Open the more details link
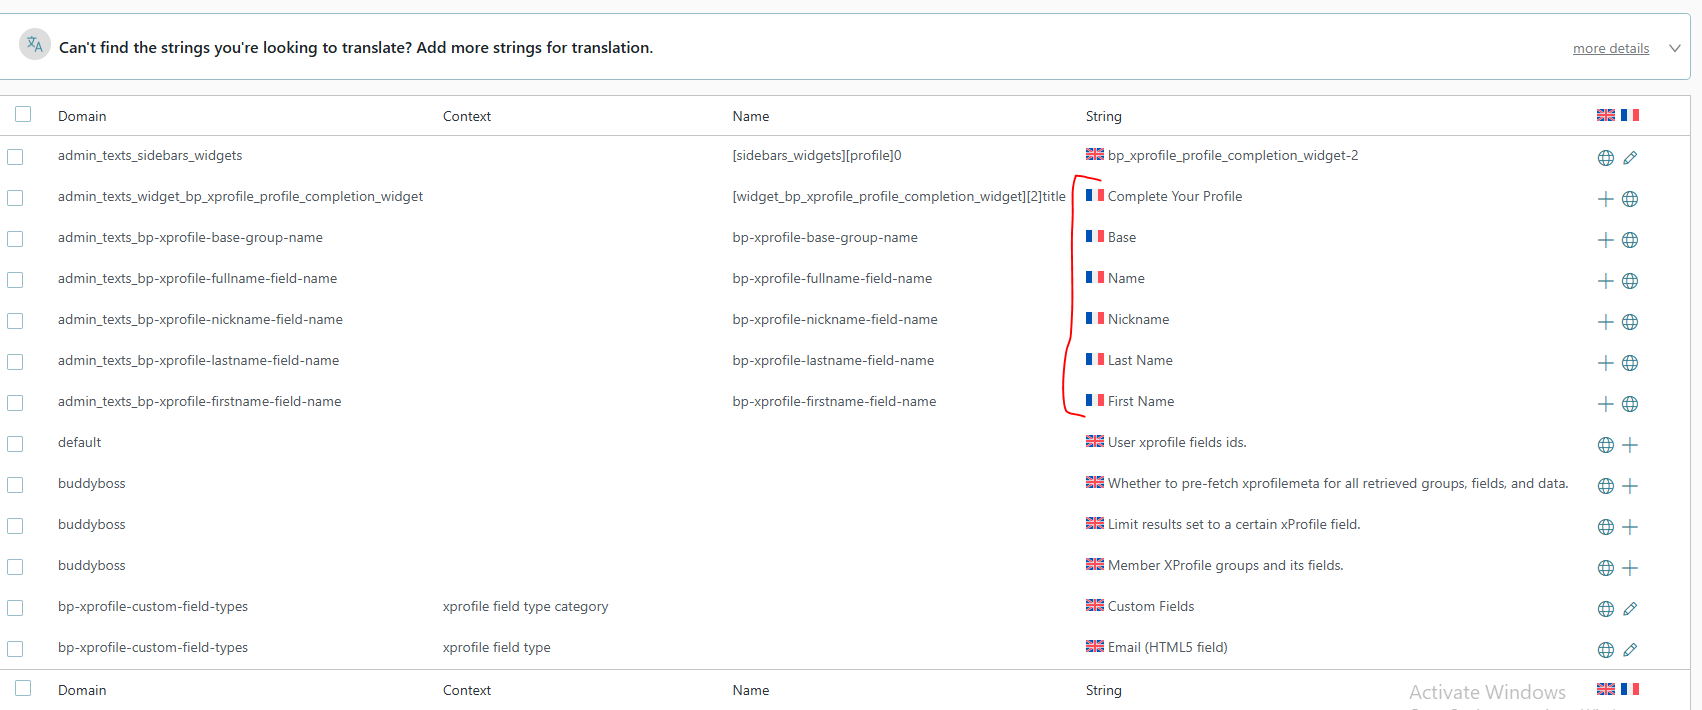Viewport: 1702px width, 710px height. 1610,48
